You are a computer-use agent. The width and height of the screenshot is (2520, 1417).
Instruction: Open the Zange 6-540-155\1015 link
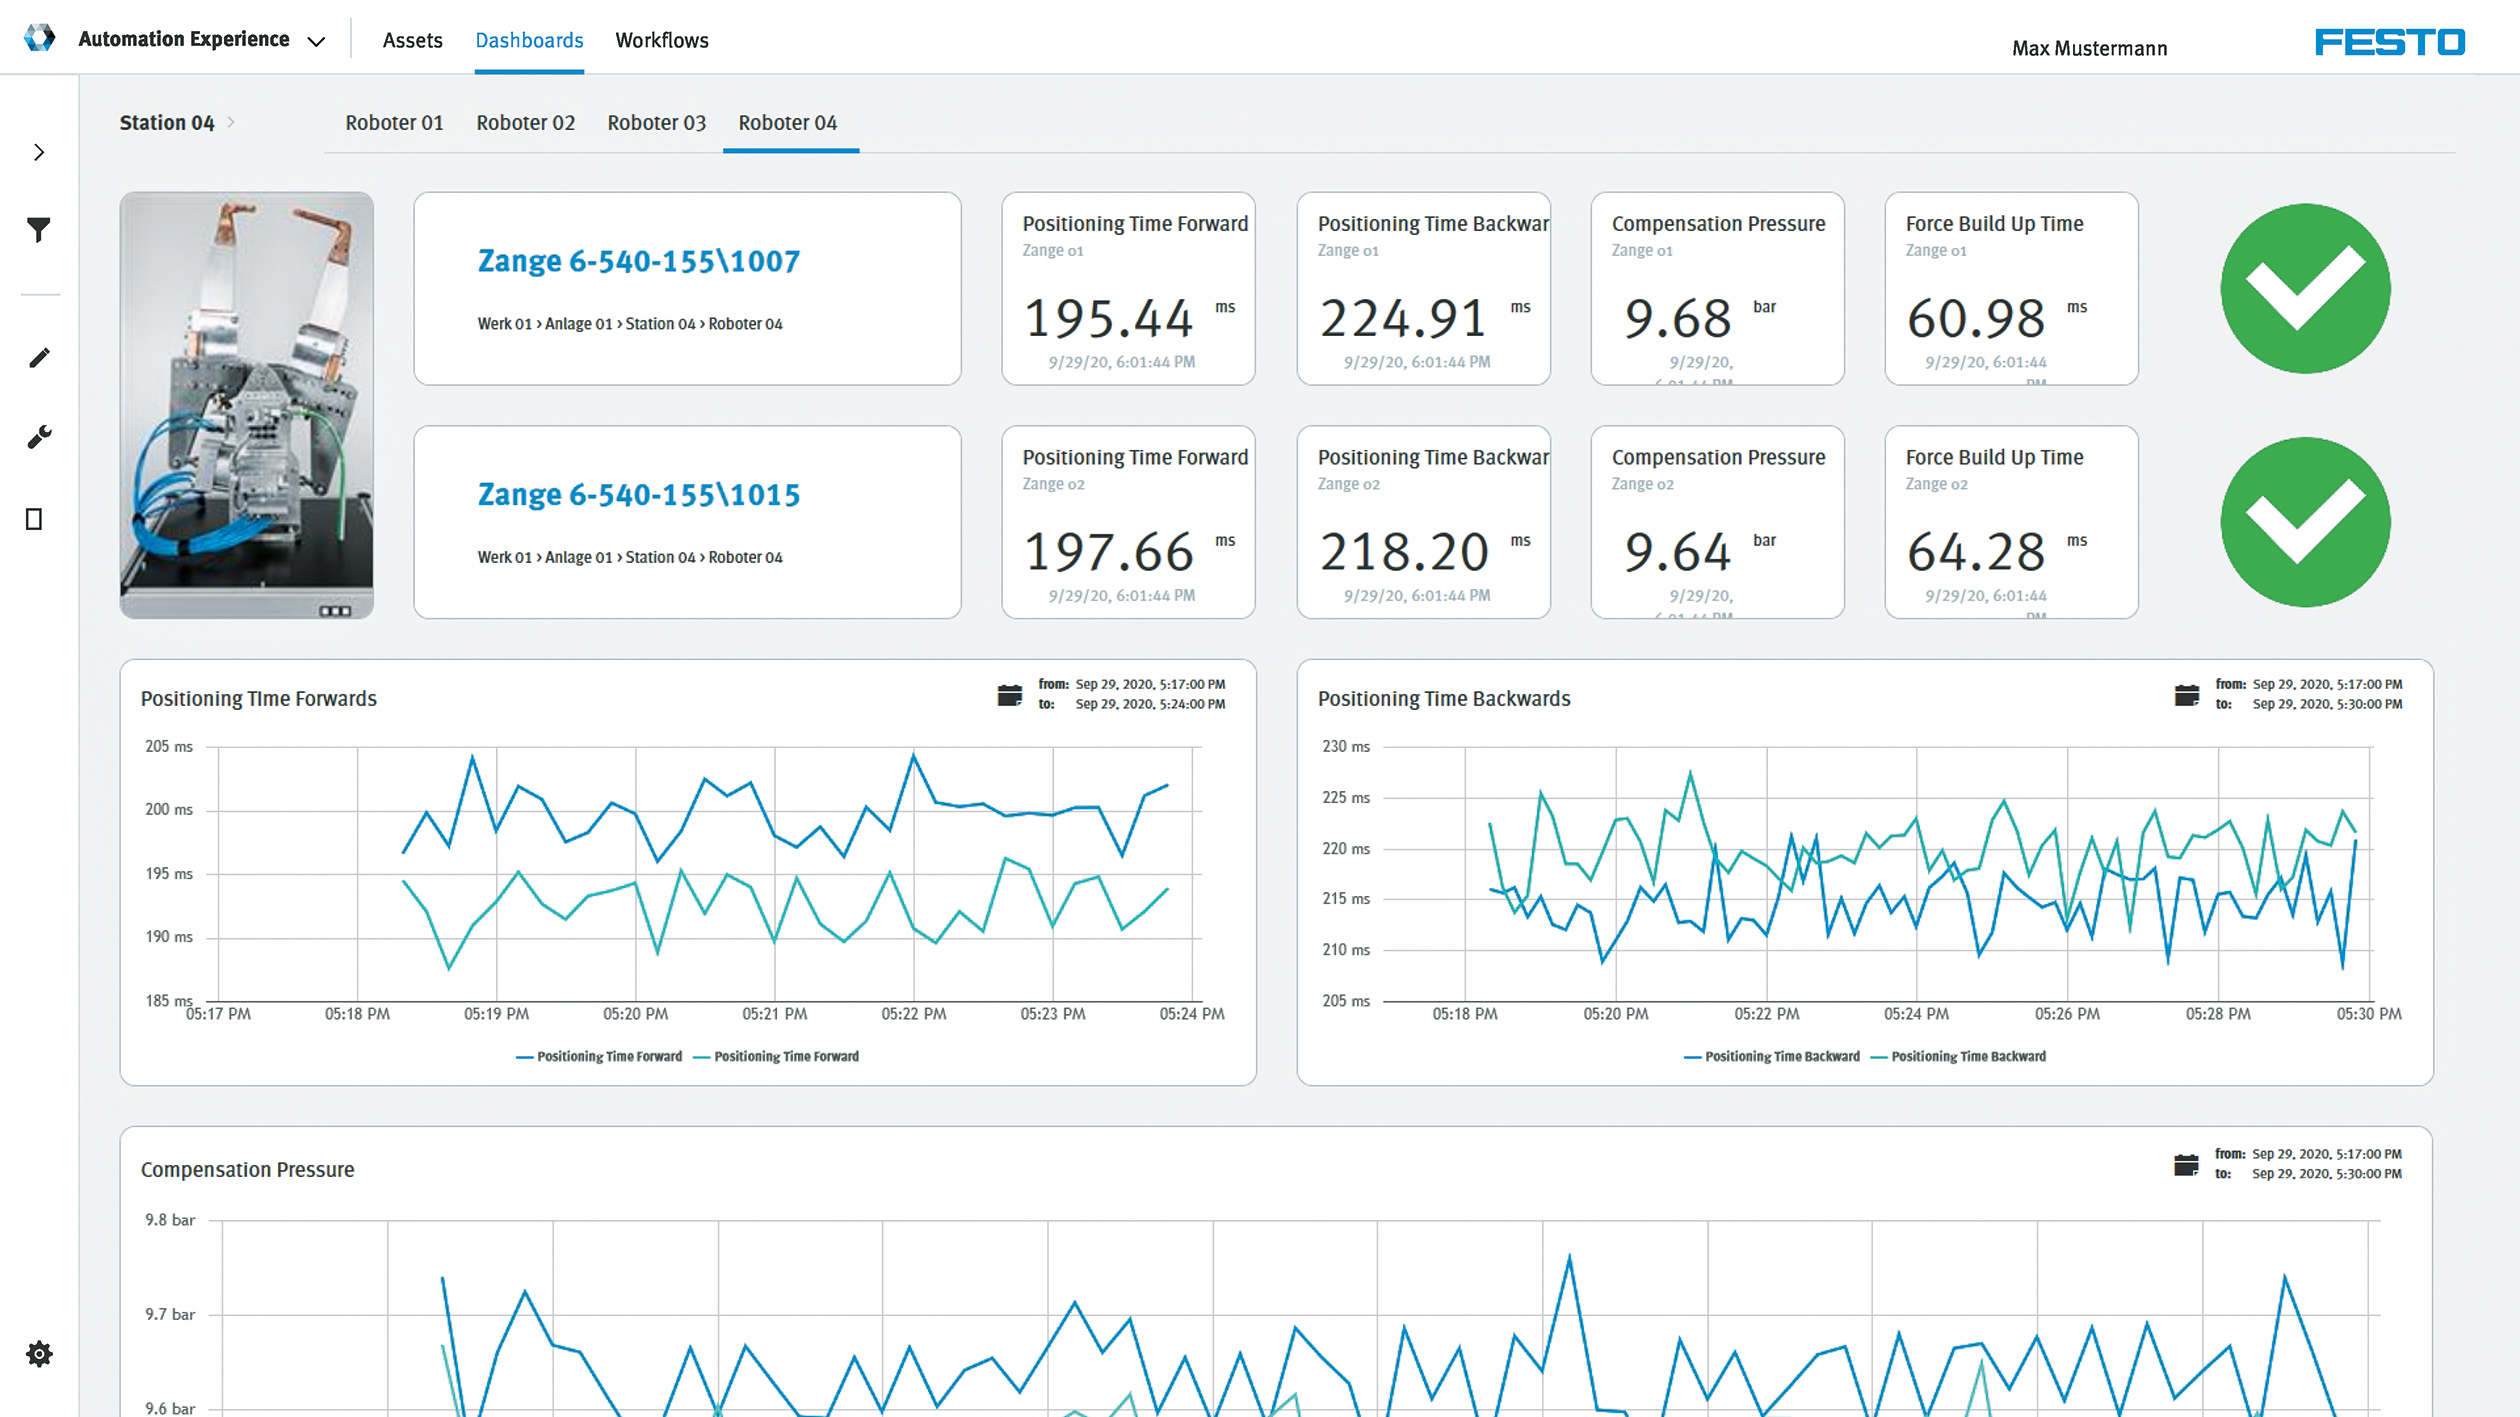(x=638, y=495)
